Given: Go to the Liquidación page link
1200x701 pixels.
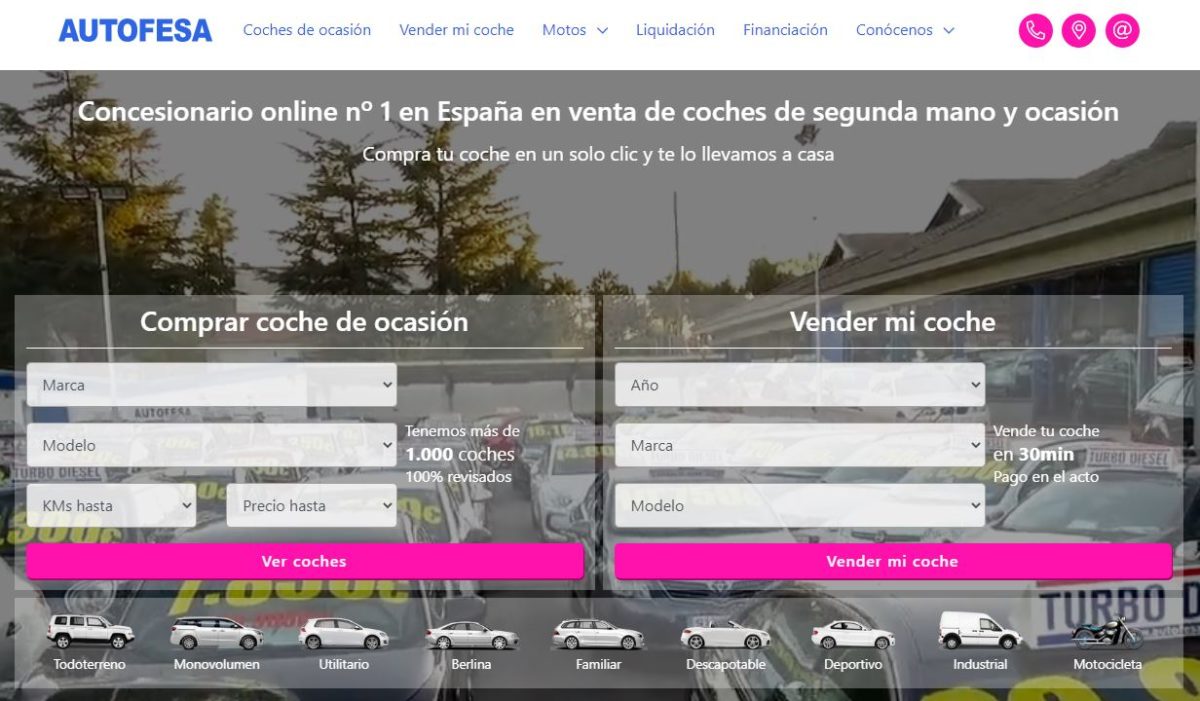Looking at the screenshot, I should [675, 30].
